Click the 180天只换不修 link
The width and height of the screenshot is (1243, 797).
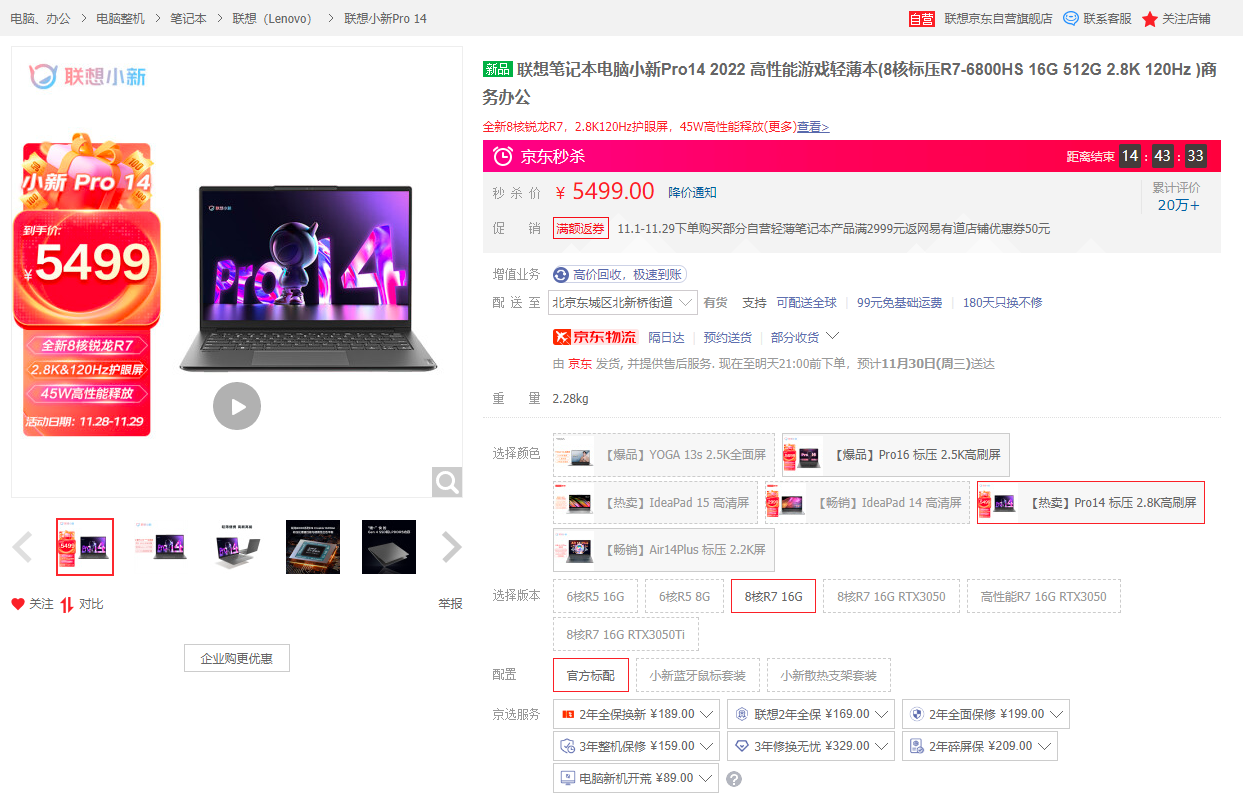pos(1002,303)
